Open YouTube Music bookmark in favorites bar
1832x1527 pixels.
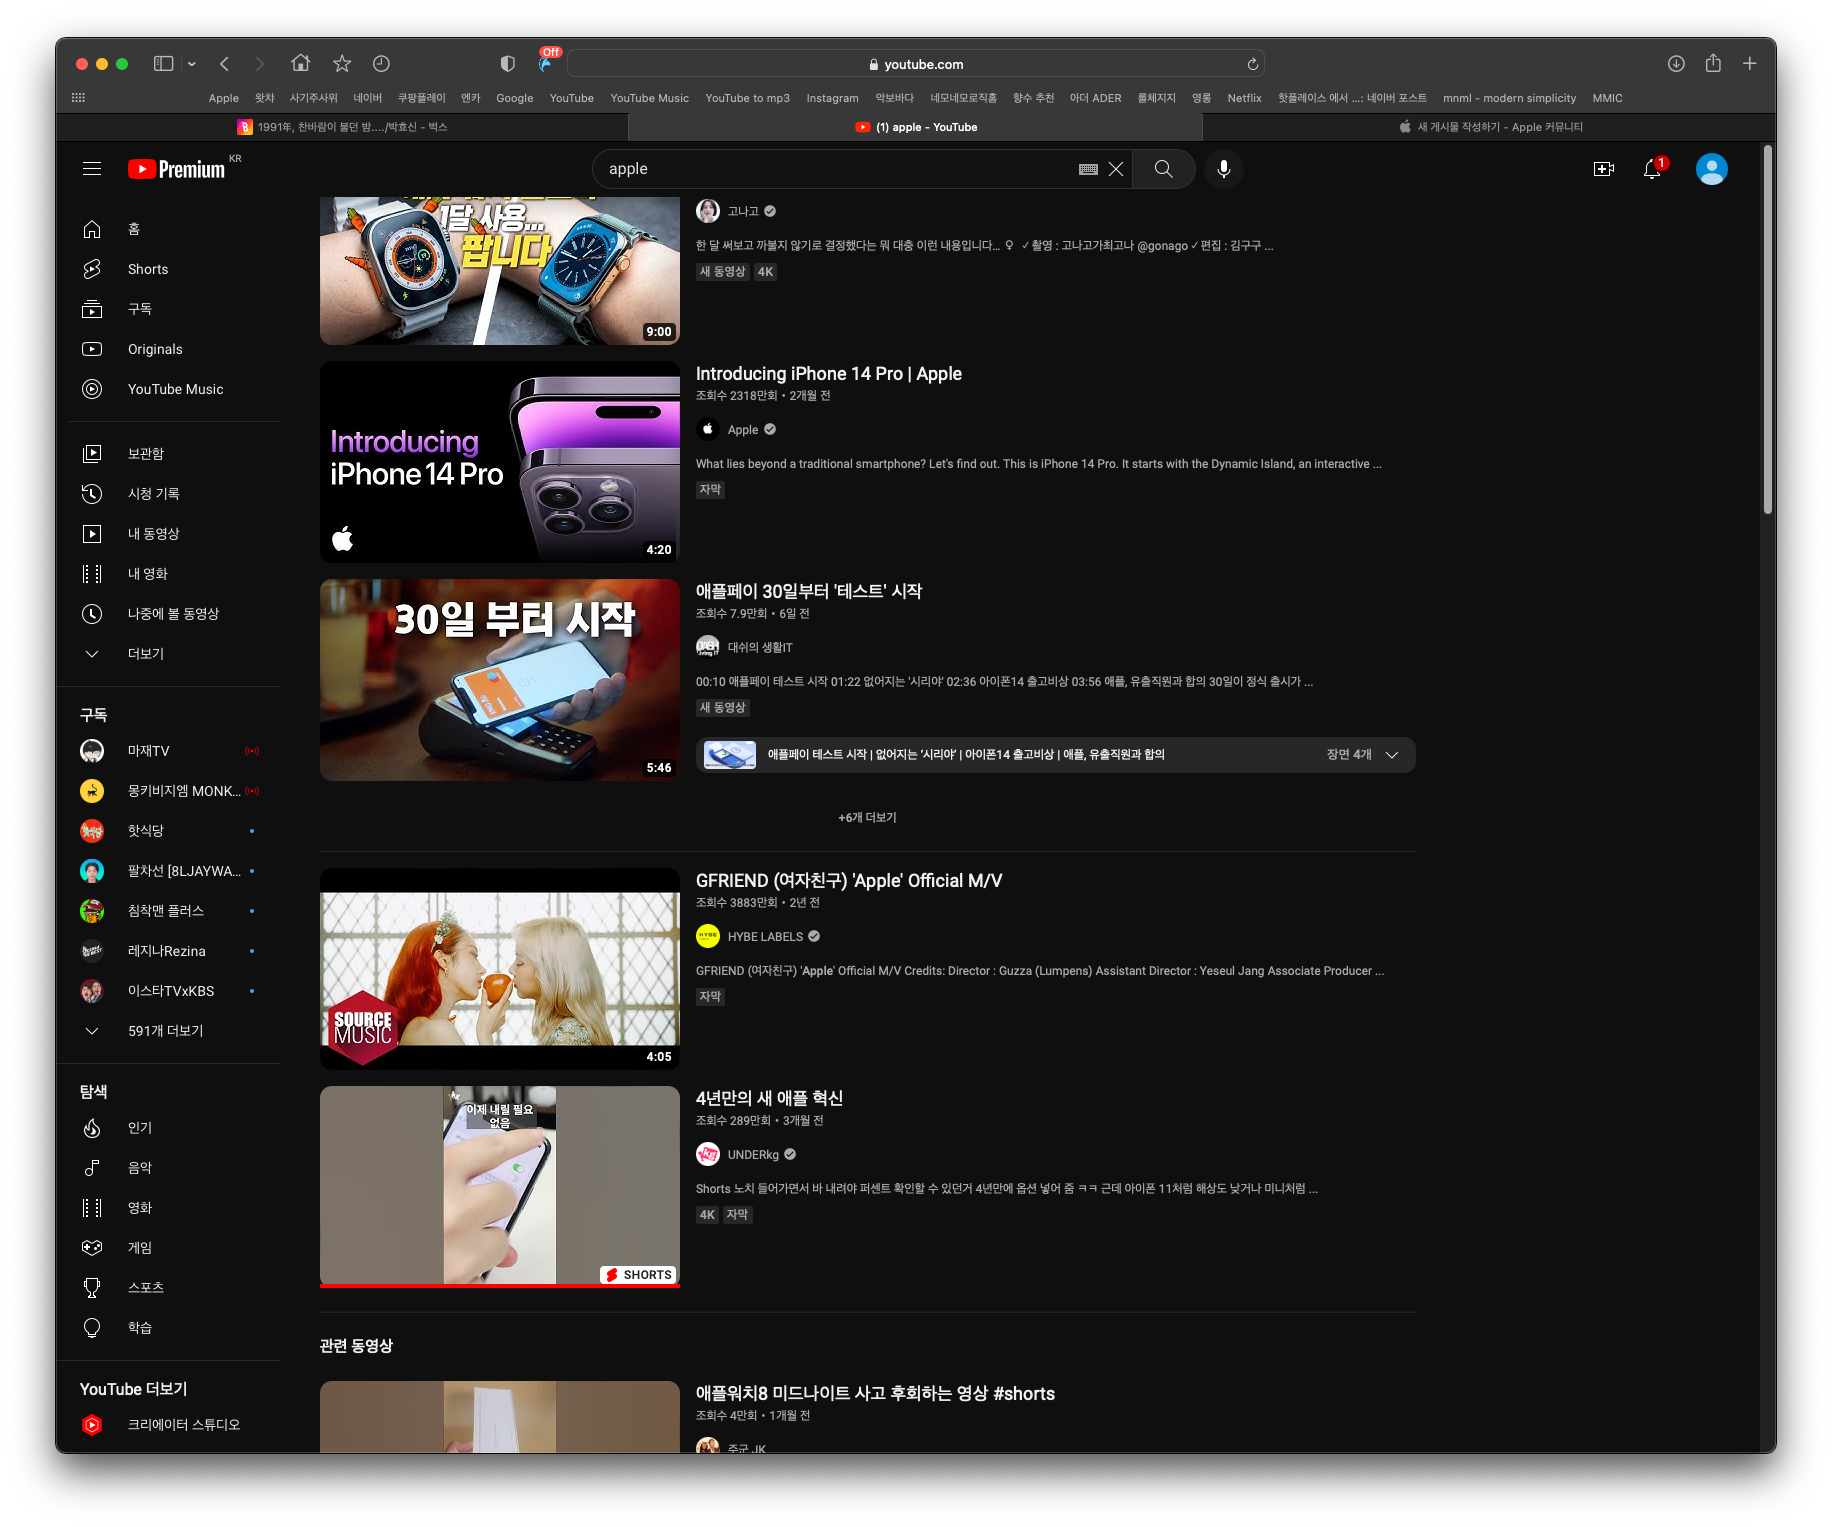pos(649,98)
